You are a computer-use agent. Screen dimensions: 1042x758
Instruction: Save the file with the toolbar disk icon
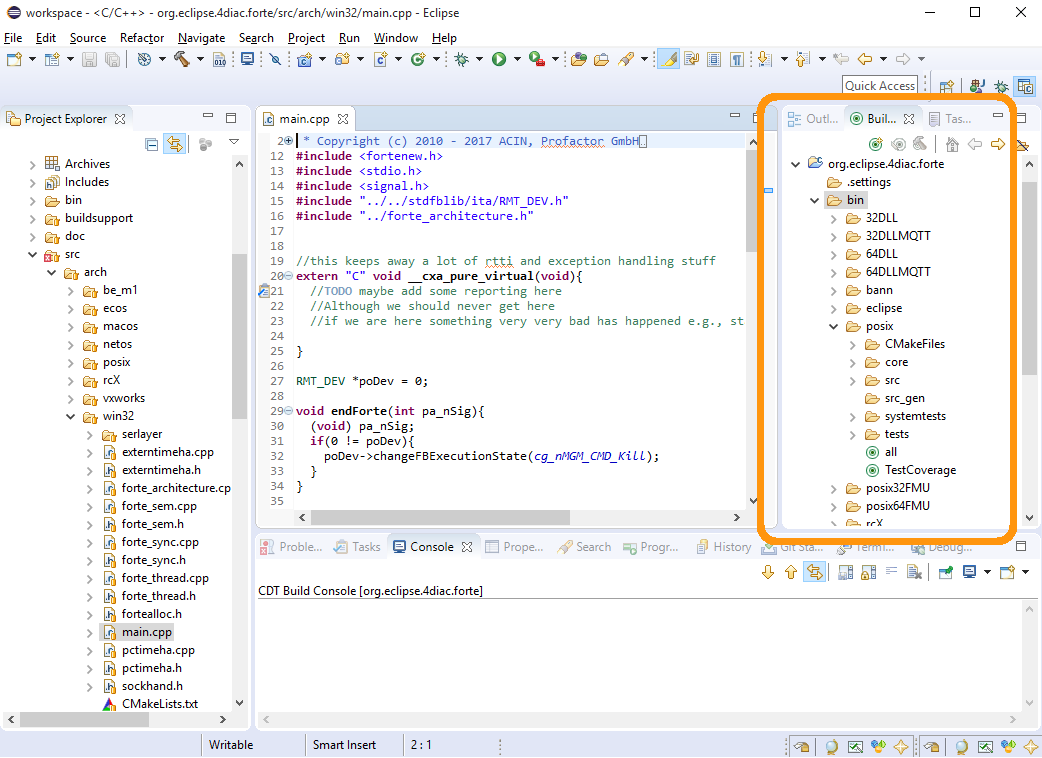click(88, 60)
